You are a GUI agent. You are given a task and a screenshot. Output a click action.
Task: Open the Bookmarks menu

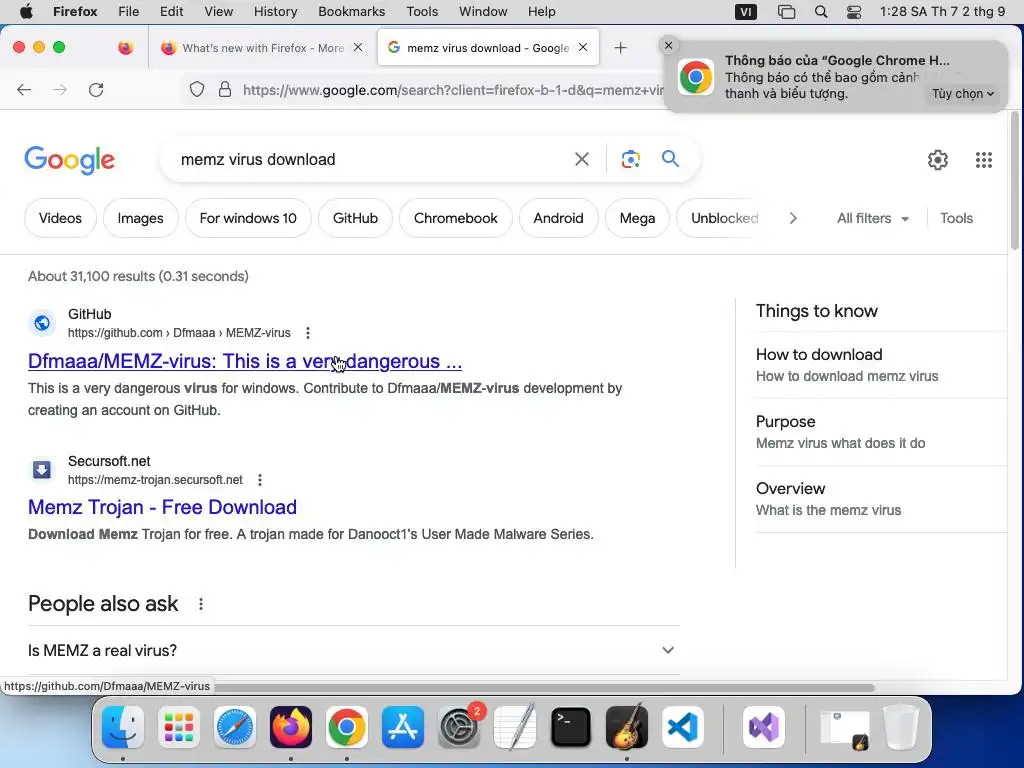(351, 12)
